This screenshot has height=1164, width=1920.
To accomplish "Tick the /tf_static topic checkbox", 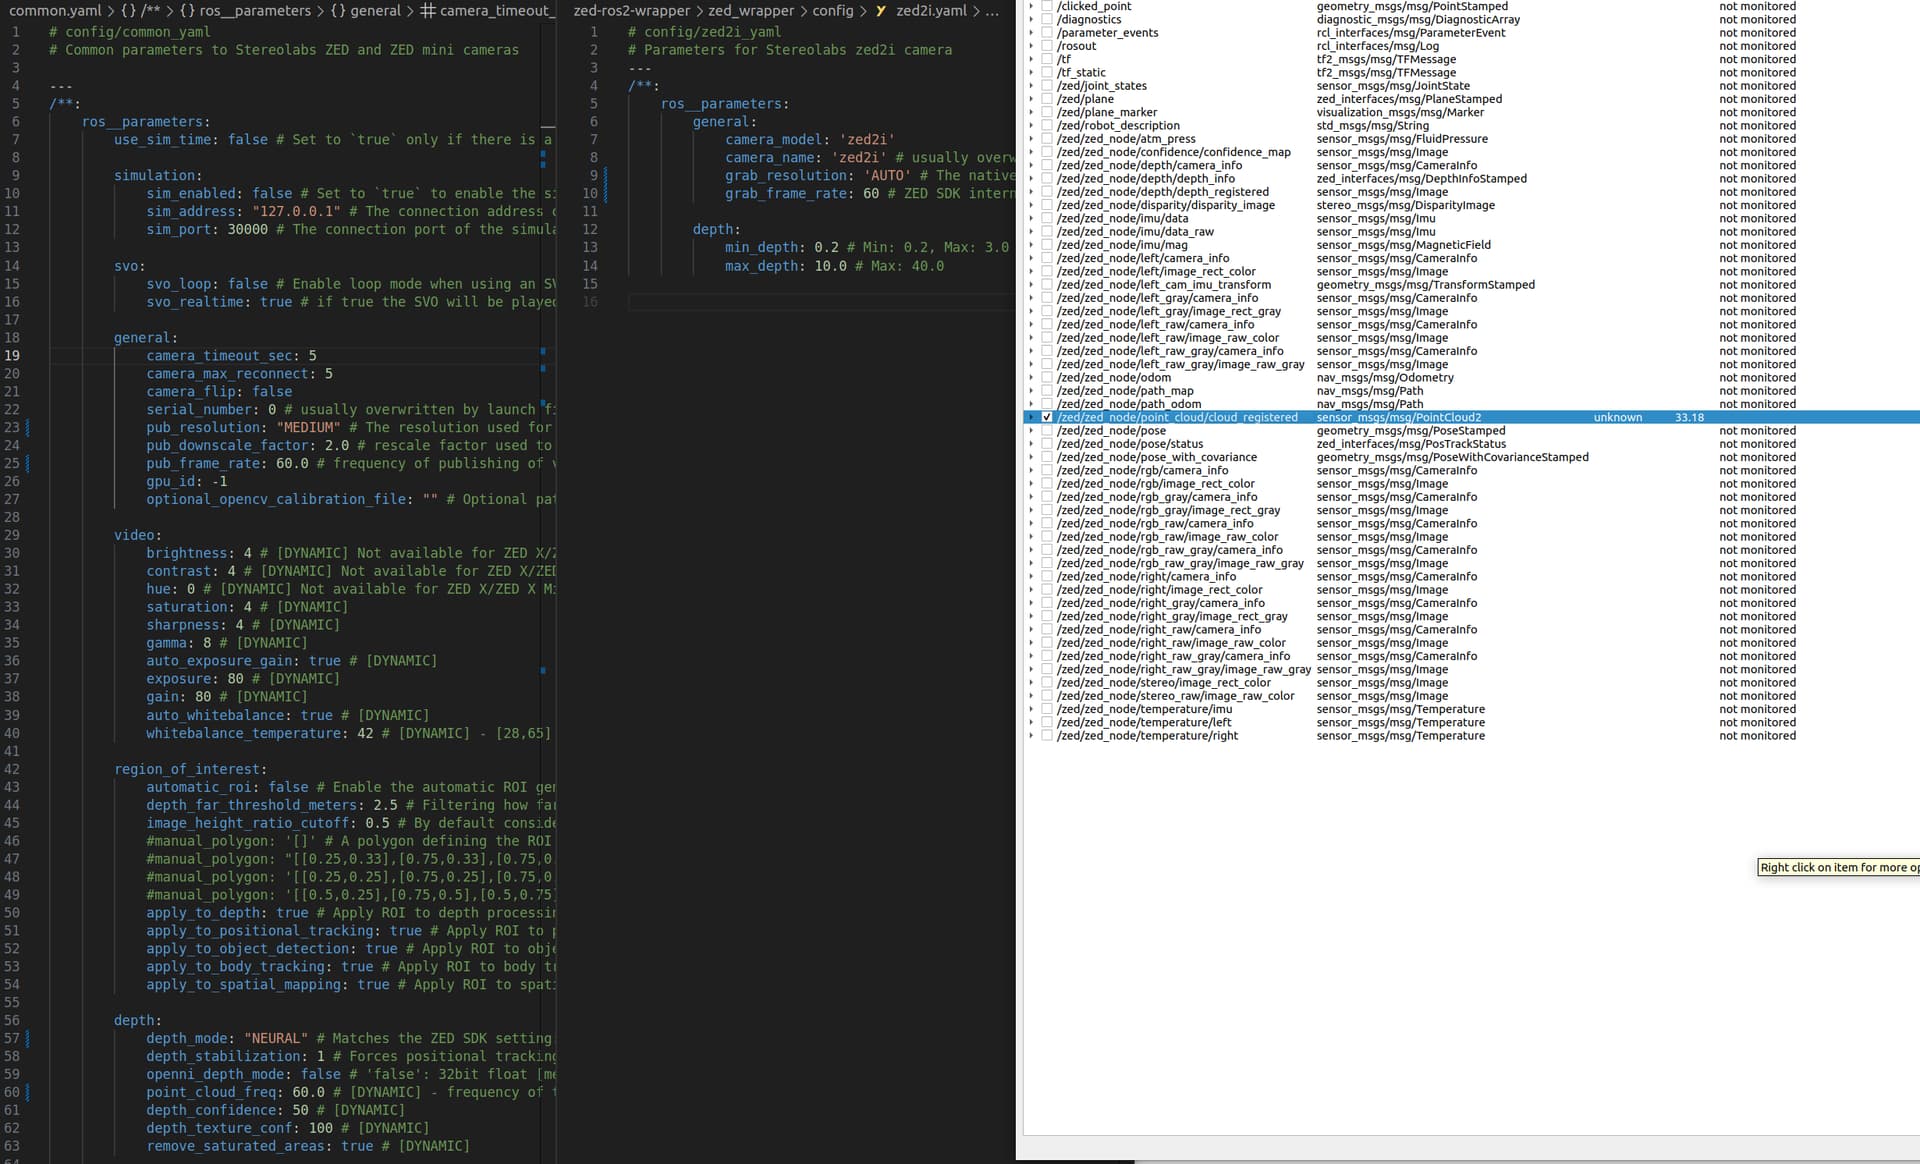I will 1047,72.
